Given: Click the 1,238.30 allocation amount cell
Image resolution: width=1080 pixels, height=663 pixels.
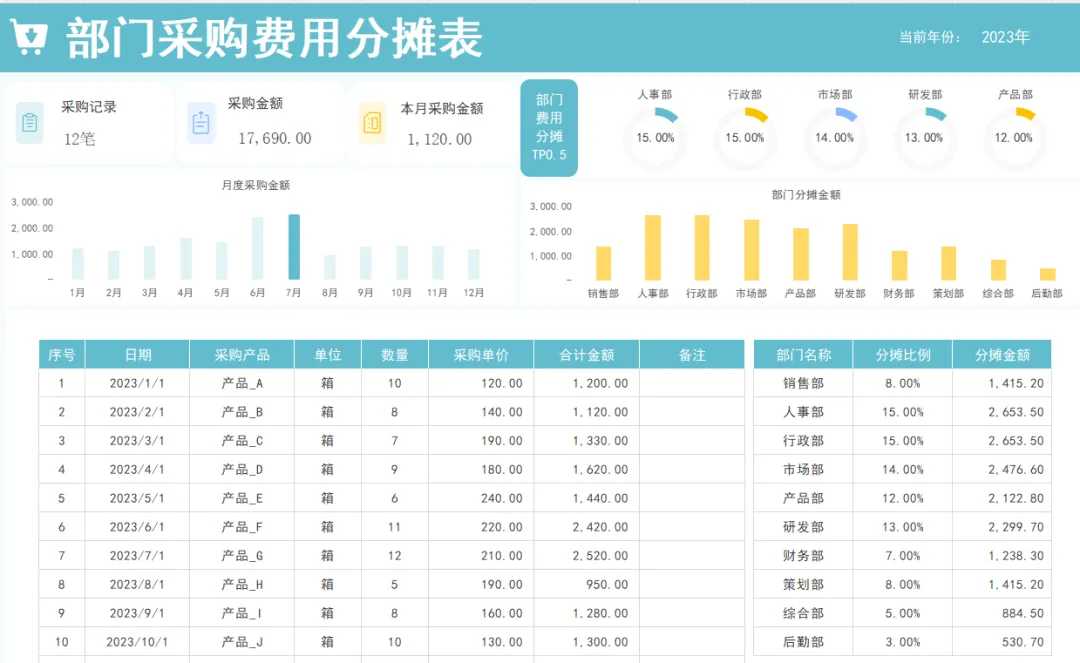Looking at the screenshot, I should click(1002, 556).
